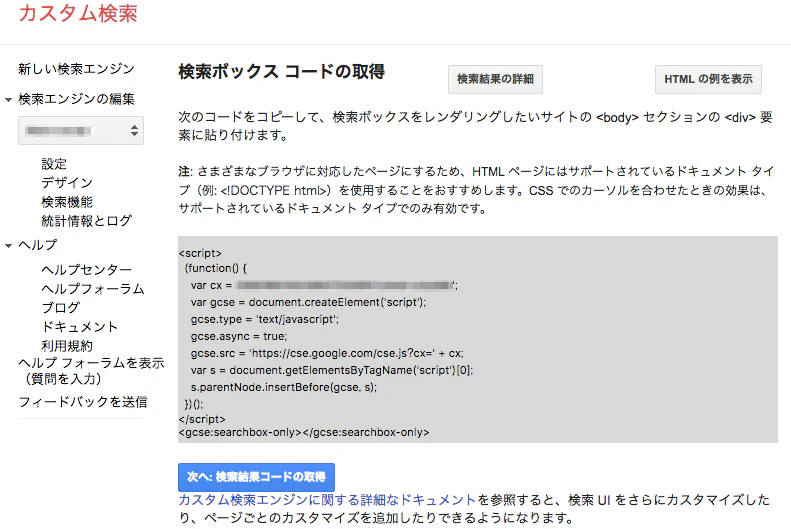Open the search engine selection dropdown
This screenshot has height=529, width=791.
81,131
